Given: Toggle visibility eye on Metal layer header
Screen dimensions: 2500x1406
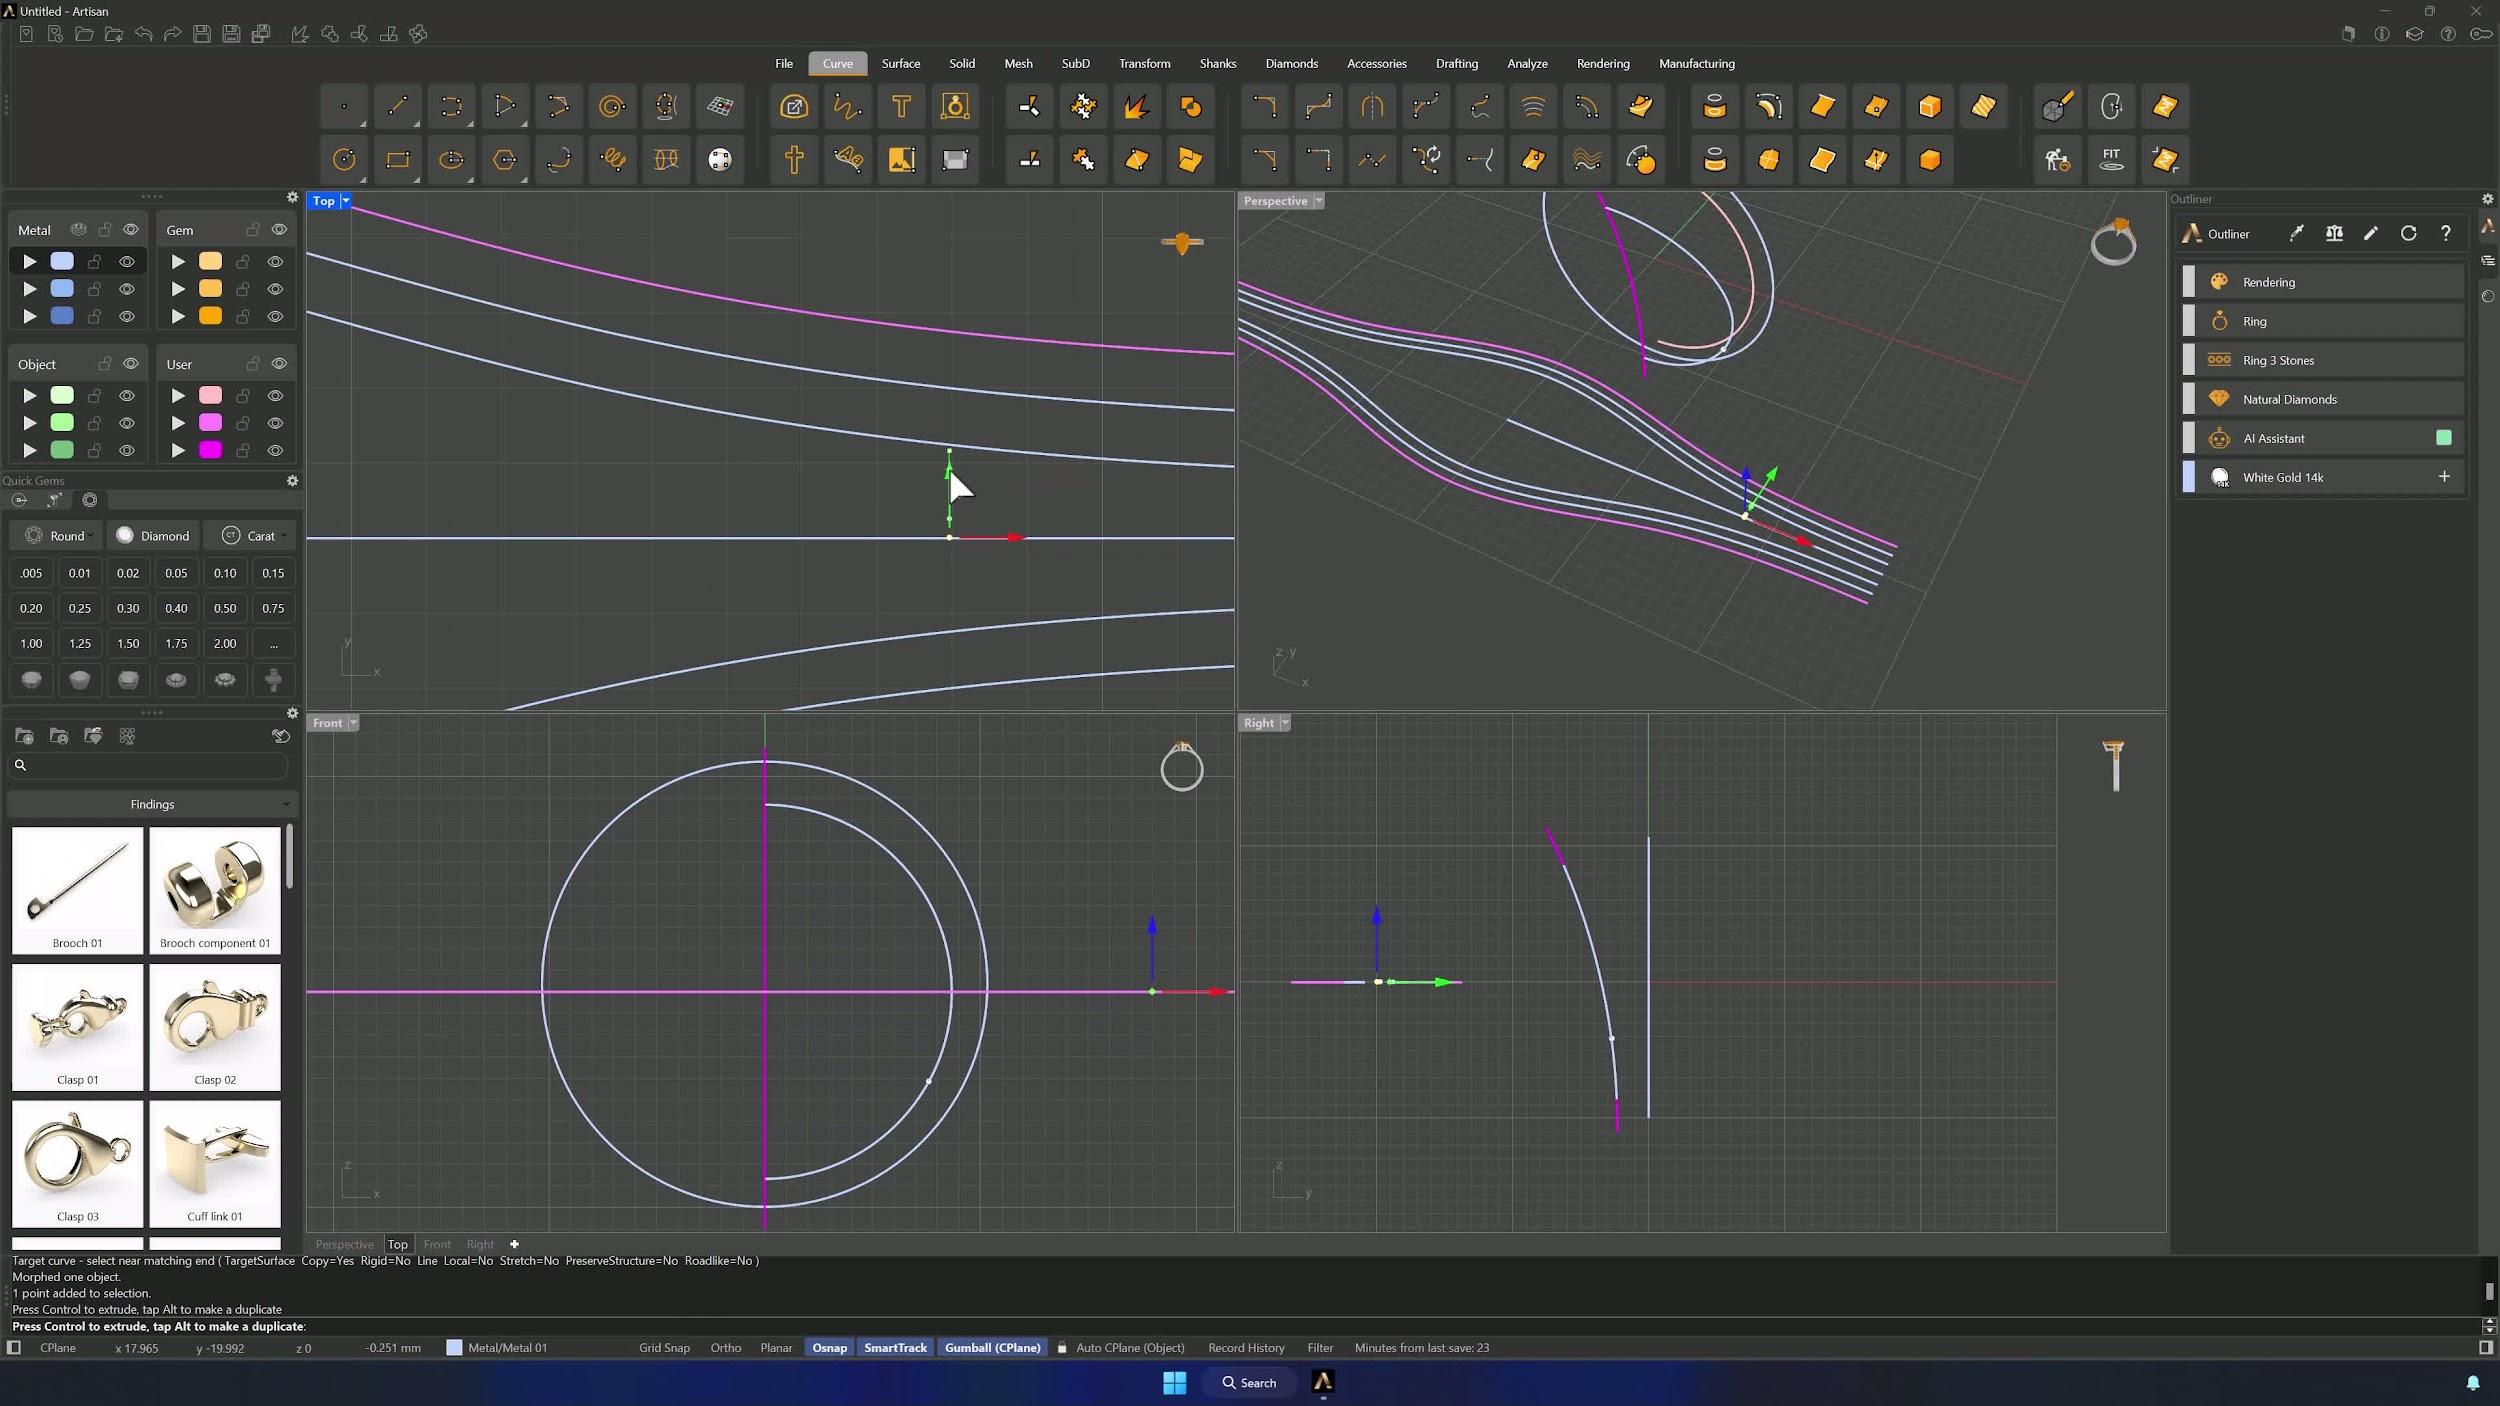Looking at the screenshot, I should [131, 229].
